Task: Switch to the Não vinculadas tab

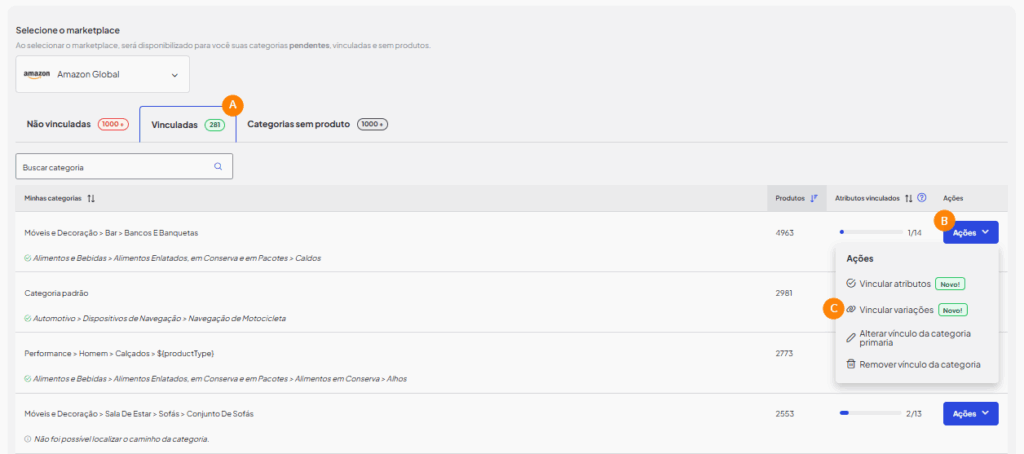Action: point(76,125)
